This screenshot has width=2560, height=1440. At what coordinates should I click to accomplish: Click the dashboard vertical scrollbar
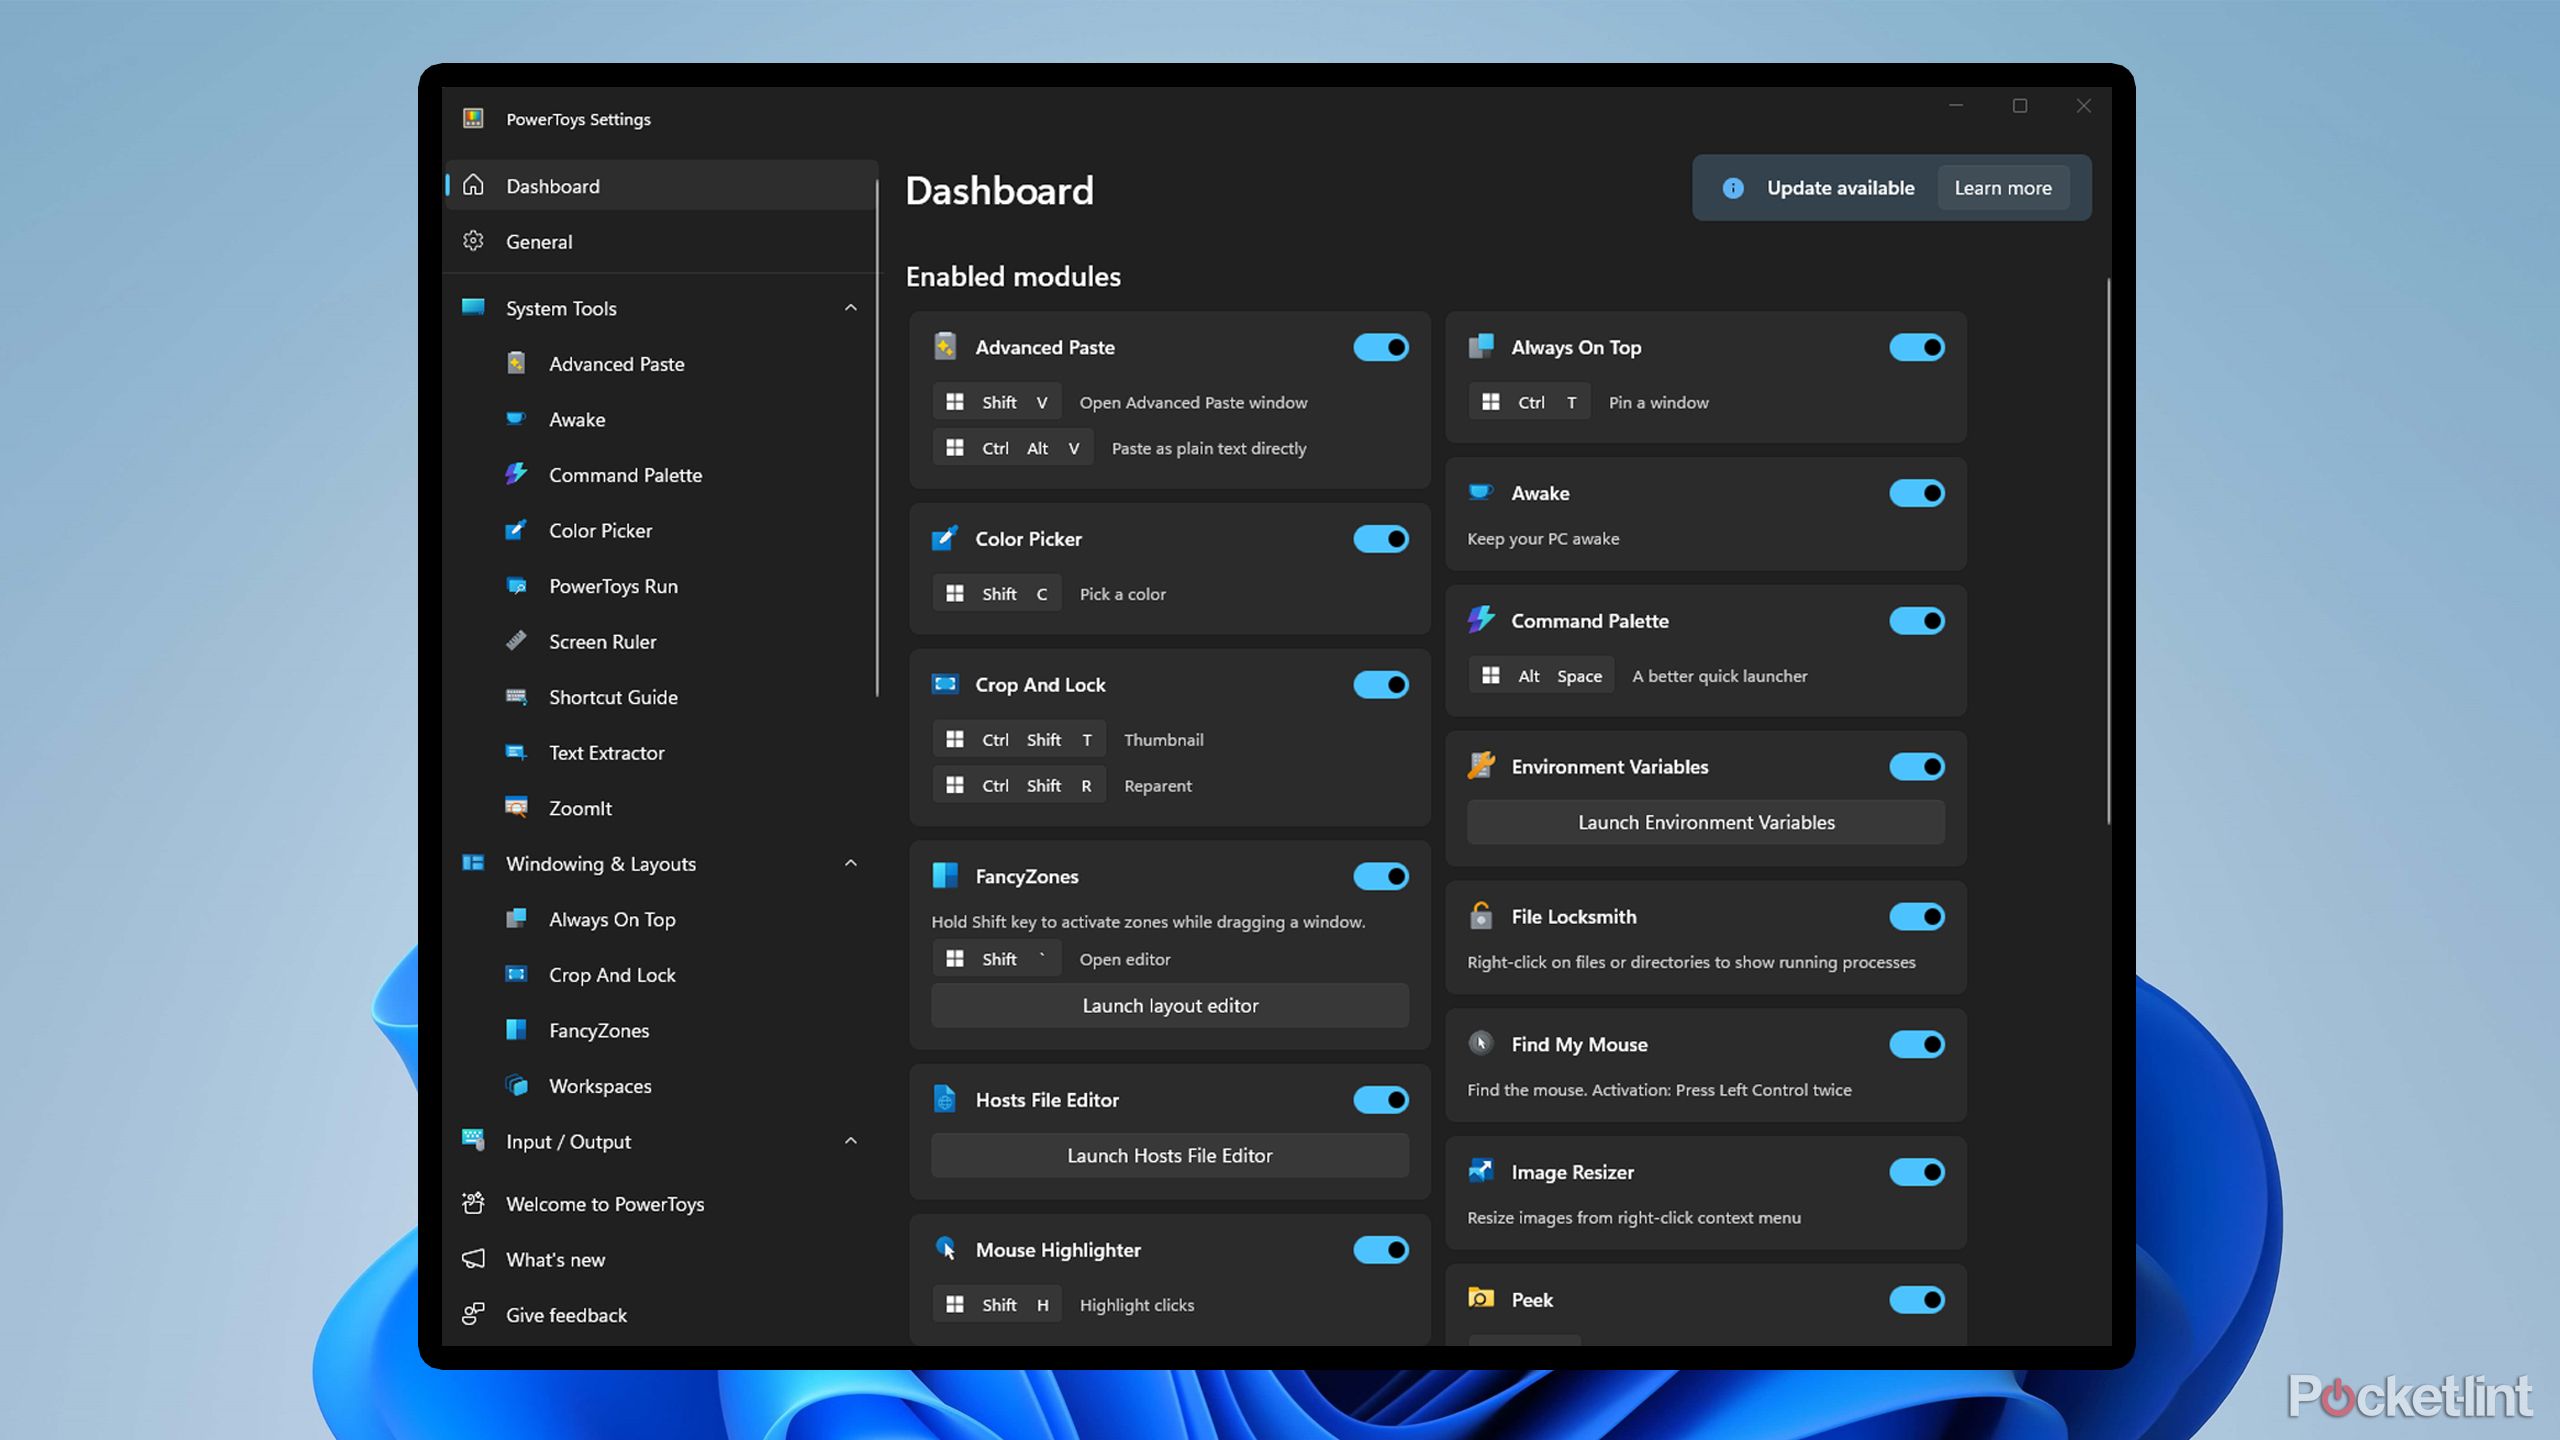[2108, 550]
